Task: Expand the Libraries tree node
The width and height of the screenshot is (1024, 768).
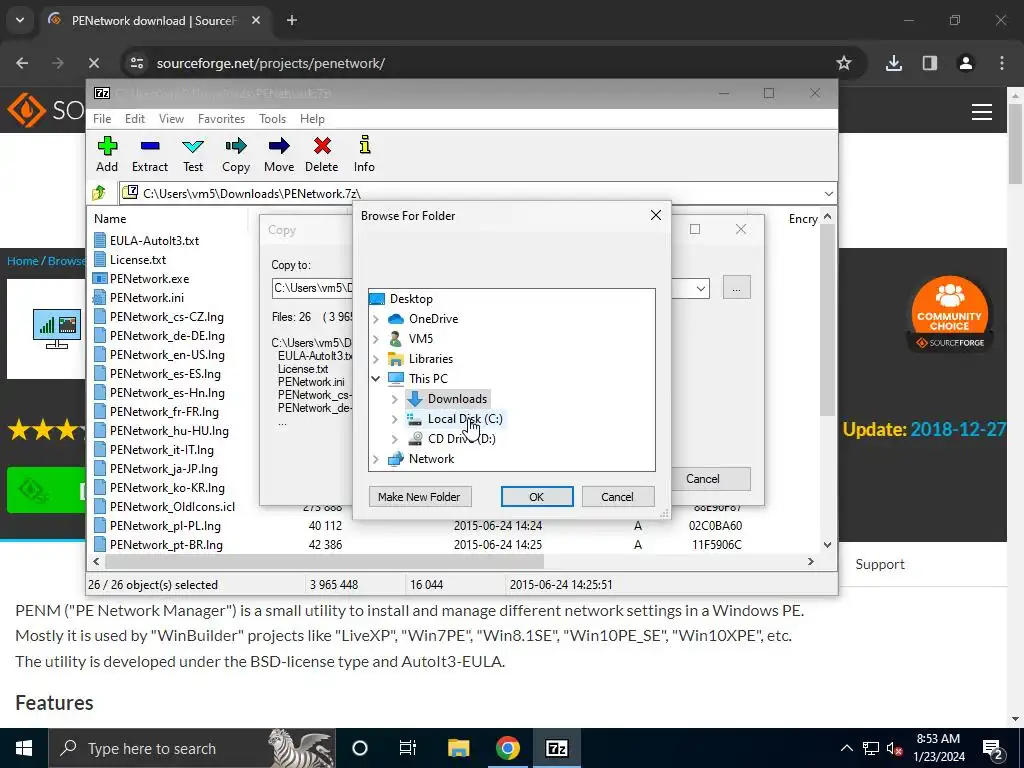Action: click(x=376, y=359)
